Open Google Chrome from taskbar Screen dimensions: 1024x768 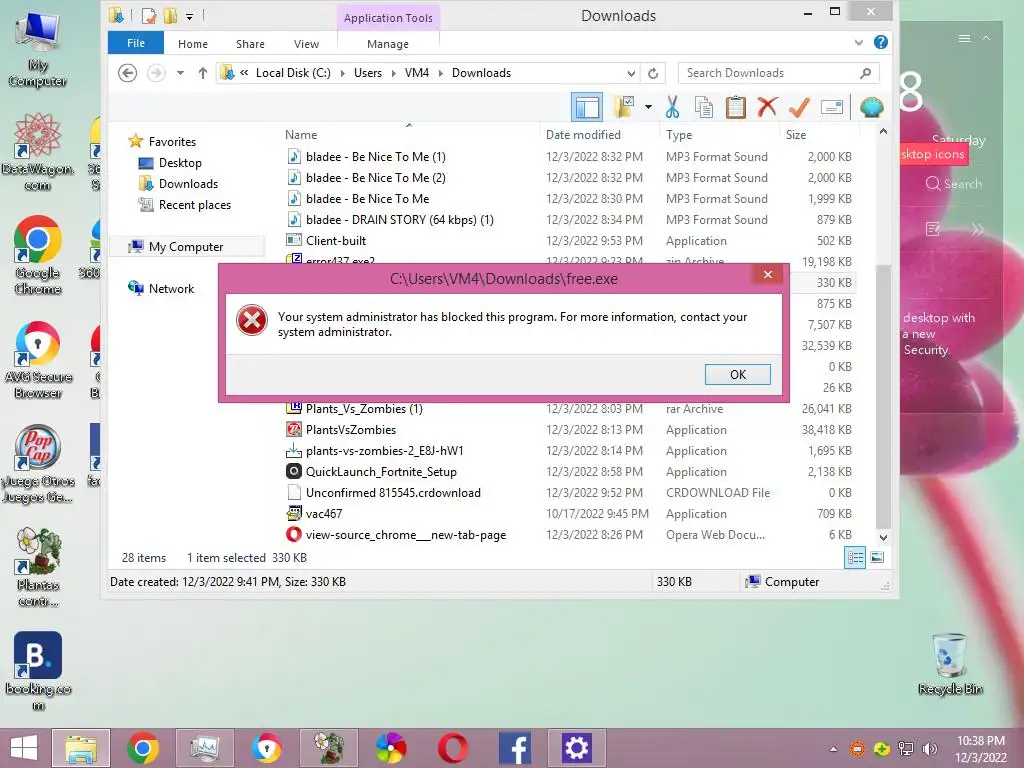pyautogui.click(x=143, y=748)
